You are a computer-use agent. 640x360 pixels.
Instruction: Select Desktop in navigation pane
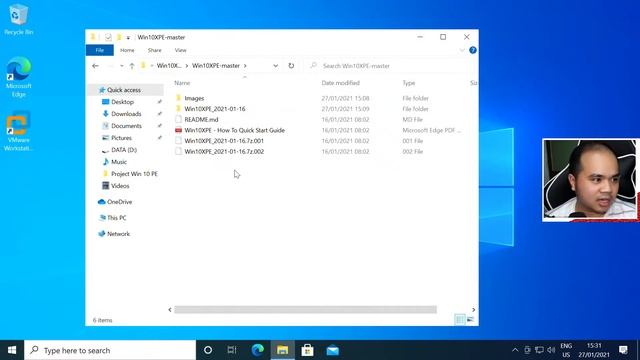click(122, 102)
